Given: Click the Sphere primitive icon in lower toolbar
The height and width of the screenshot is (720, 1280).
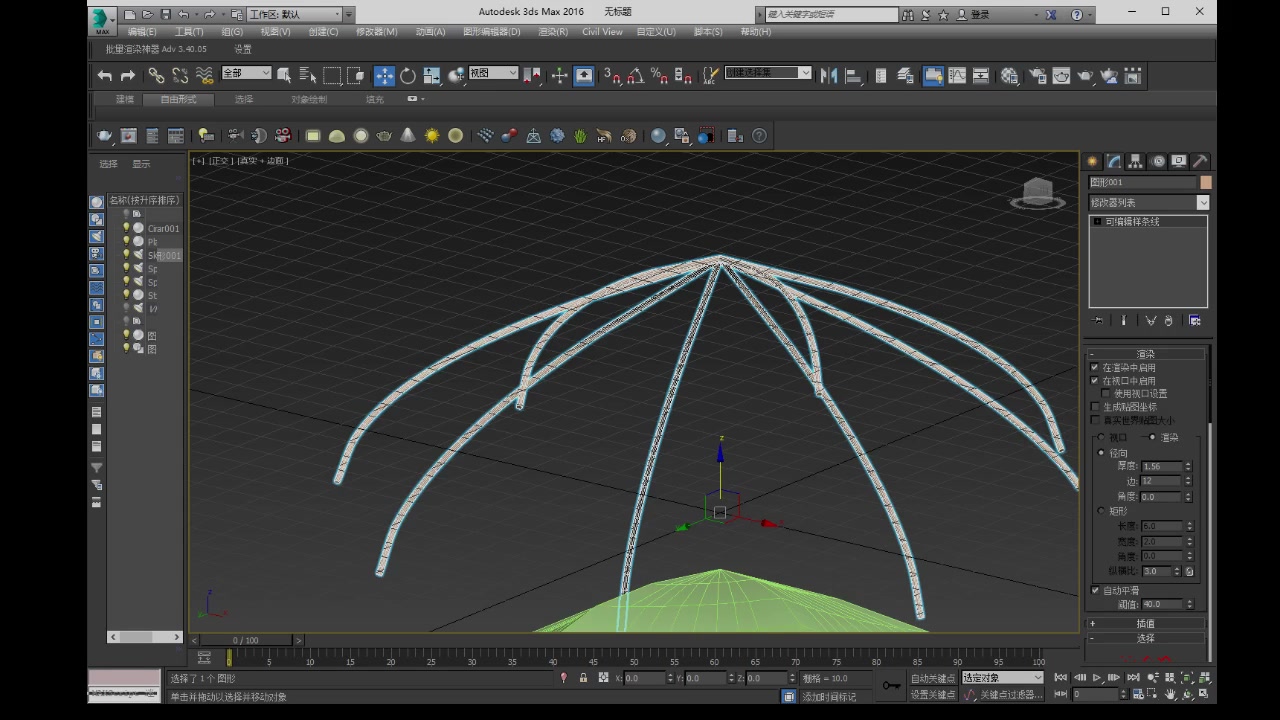Looking at the screenshot, I should tap(361, 136).
